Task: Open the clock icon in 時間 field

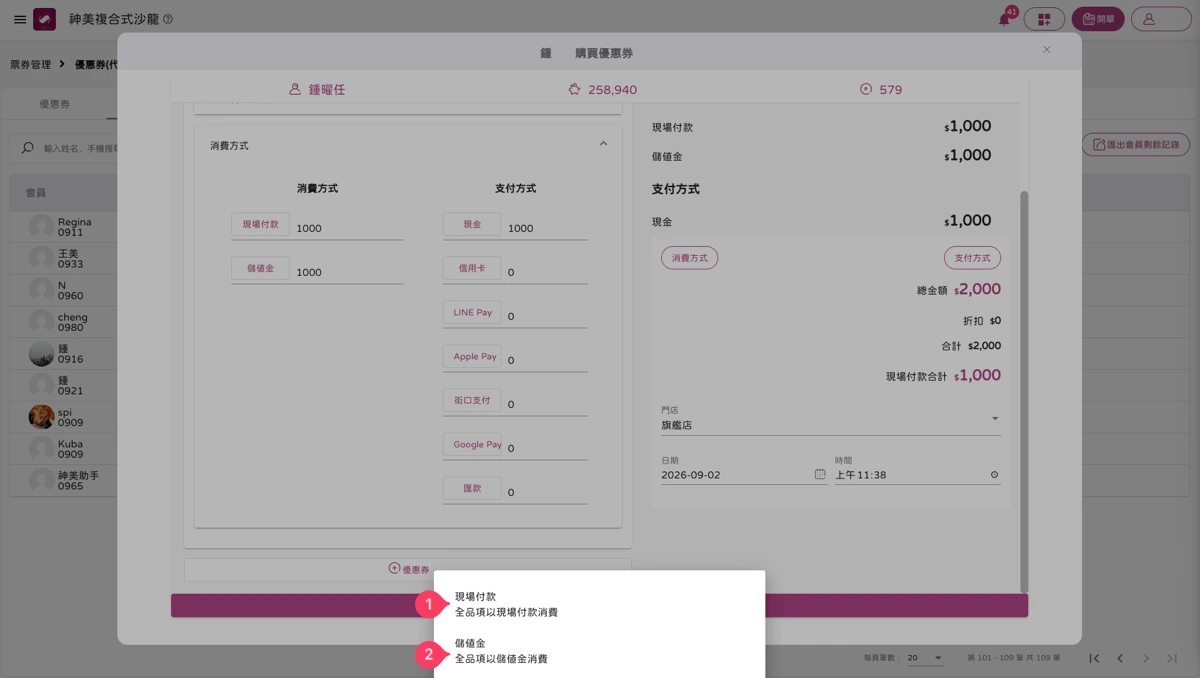Action: tap(994, 474)
